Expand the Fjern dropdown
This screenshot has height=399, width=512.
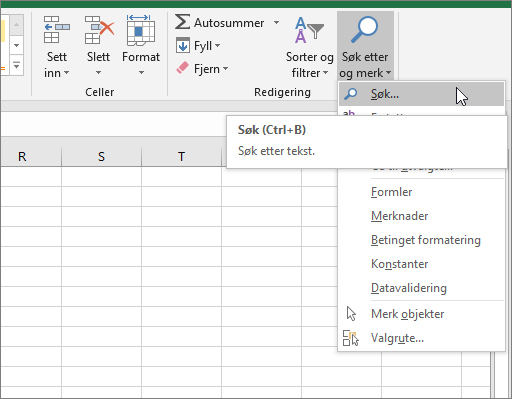pos(225,68)
